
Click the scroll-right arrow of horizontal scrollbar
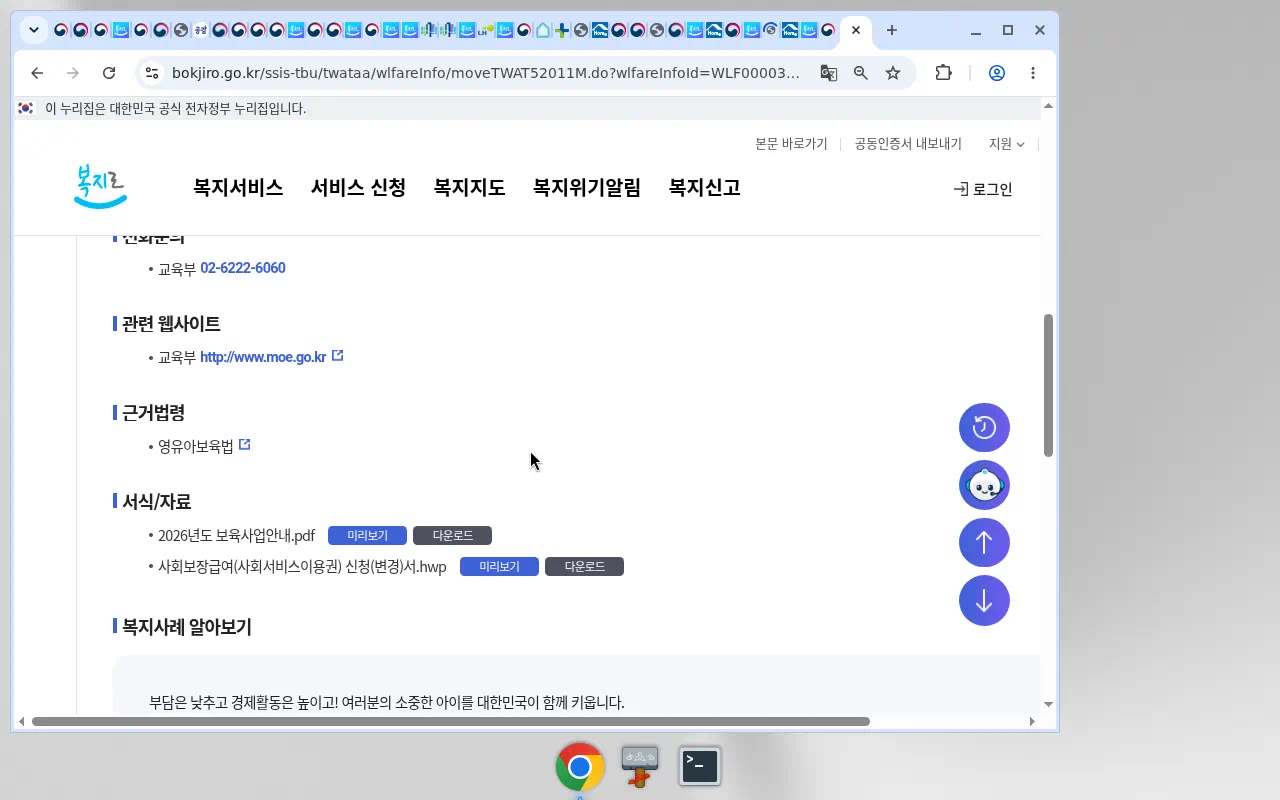[1032, 721]
